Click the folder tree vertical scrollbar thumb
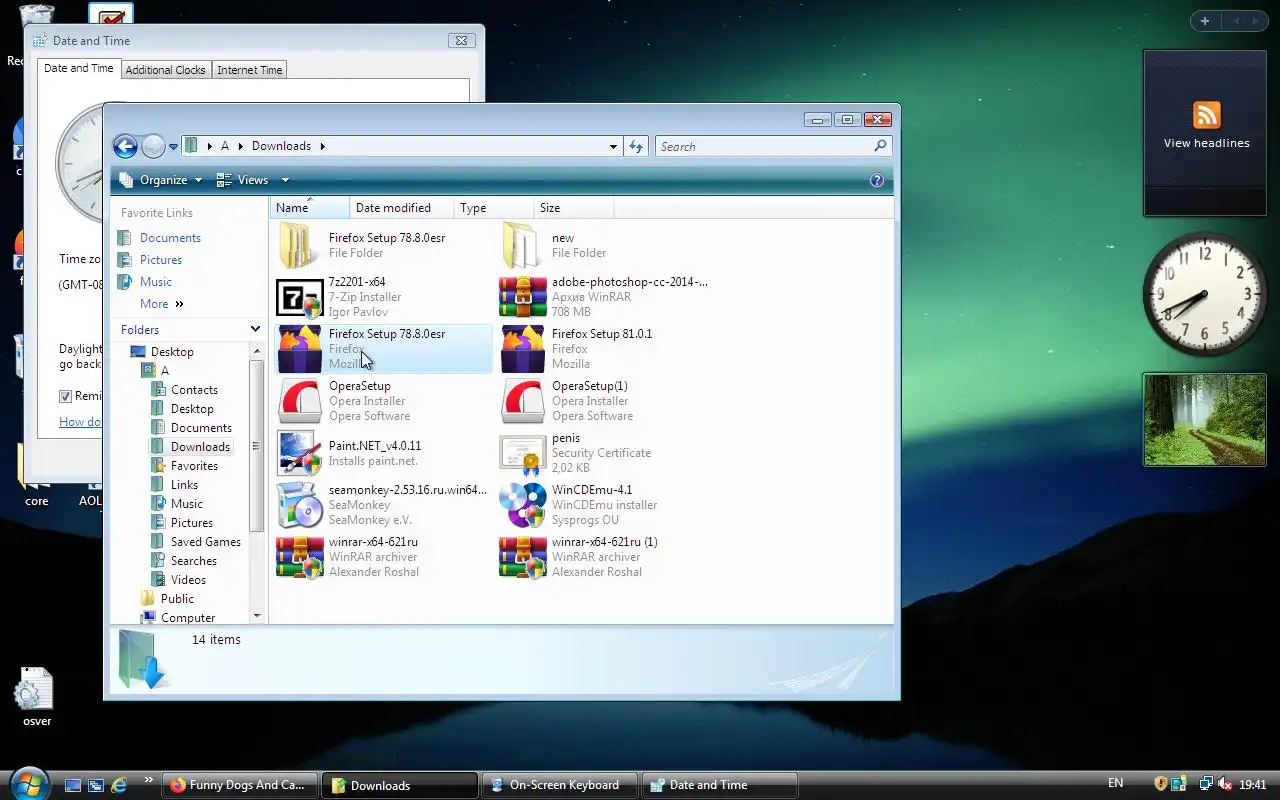Image resolution: width=1280 pixels, height=800 pixels. point(256,444)
